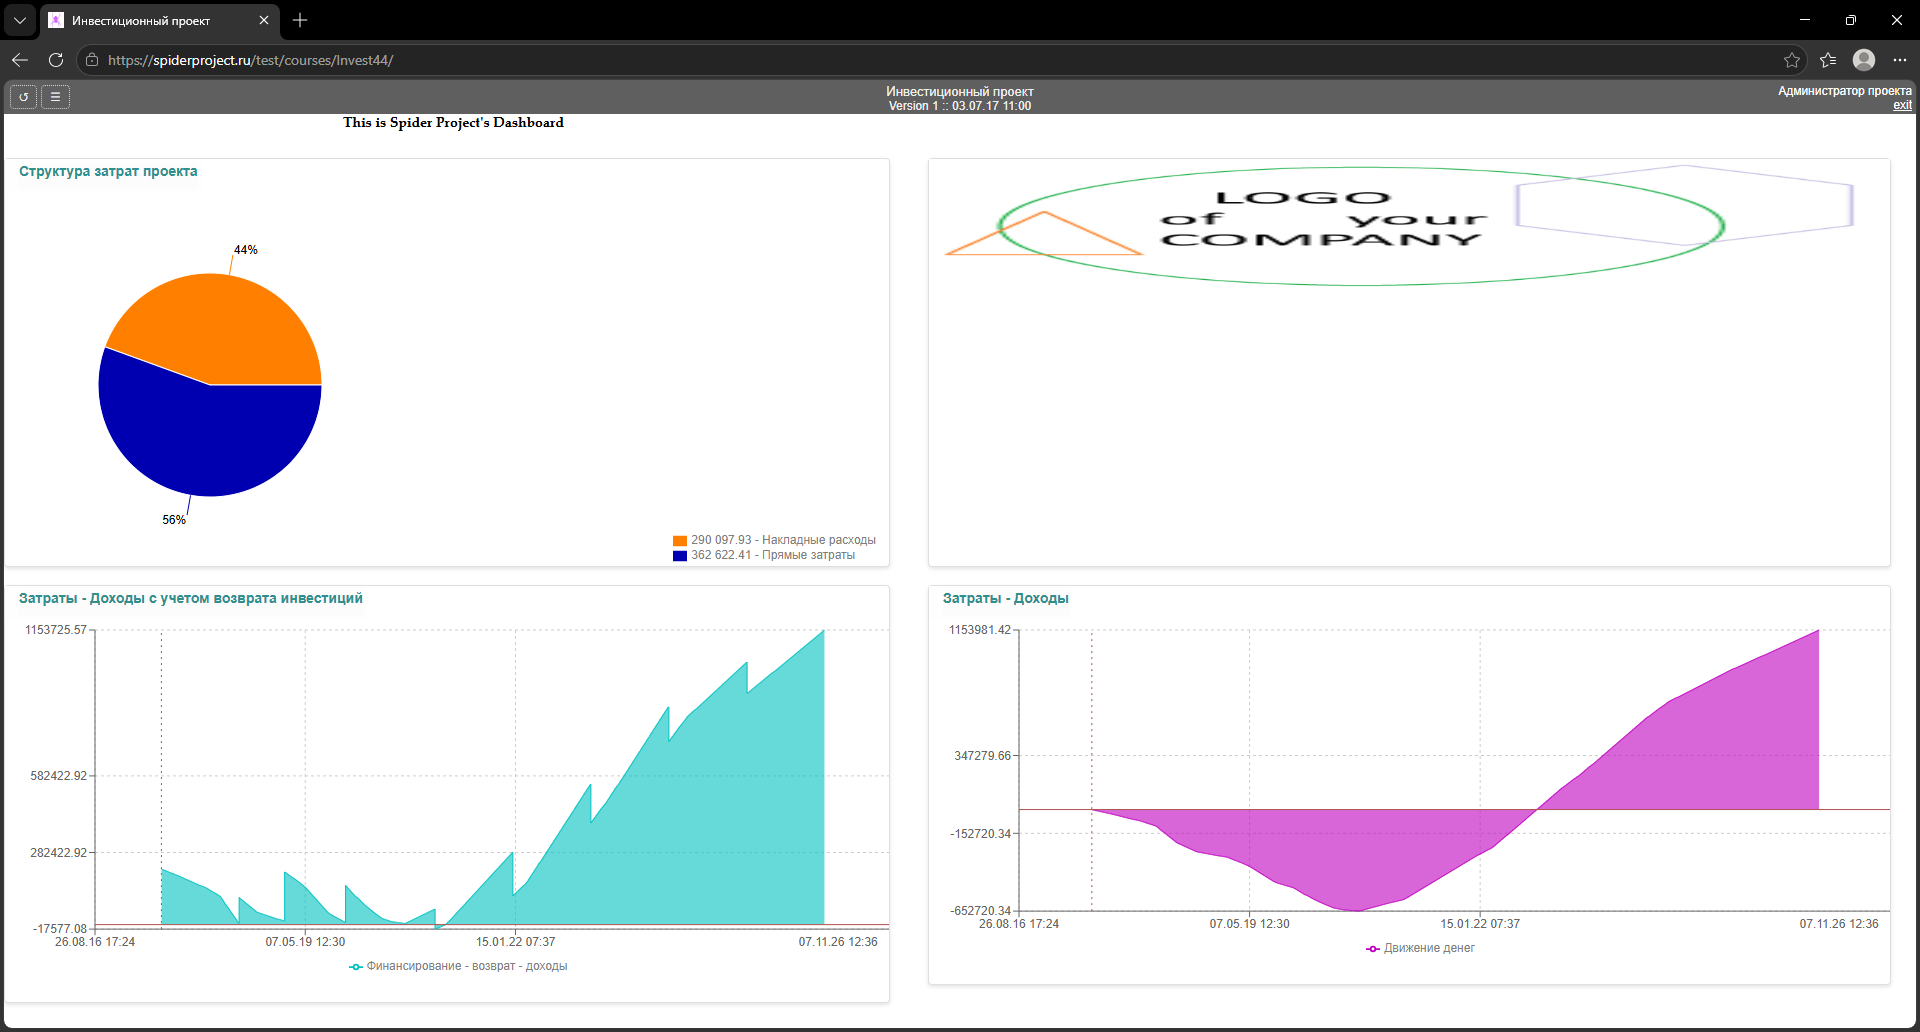Image resolution: width=1920 pixels, height=1032 pixels.
Task: Click the 1153725.57 axis value
Action: 56,630
